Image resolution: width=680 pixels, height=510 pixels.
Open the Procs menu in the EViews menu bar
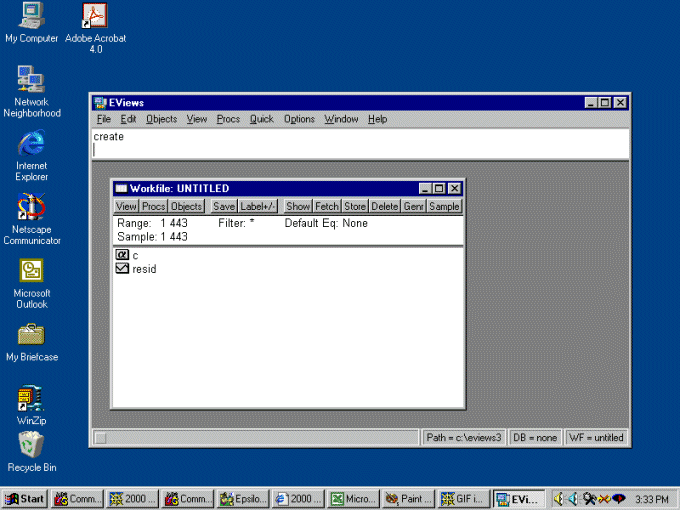tap(228, 119)
